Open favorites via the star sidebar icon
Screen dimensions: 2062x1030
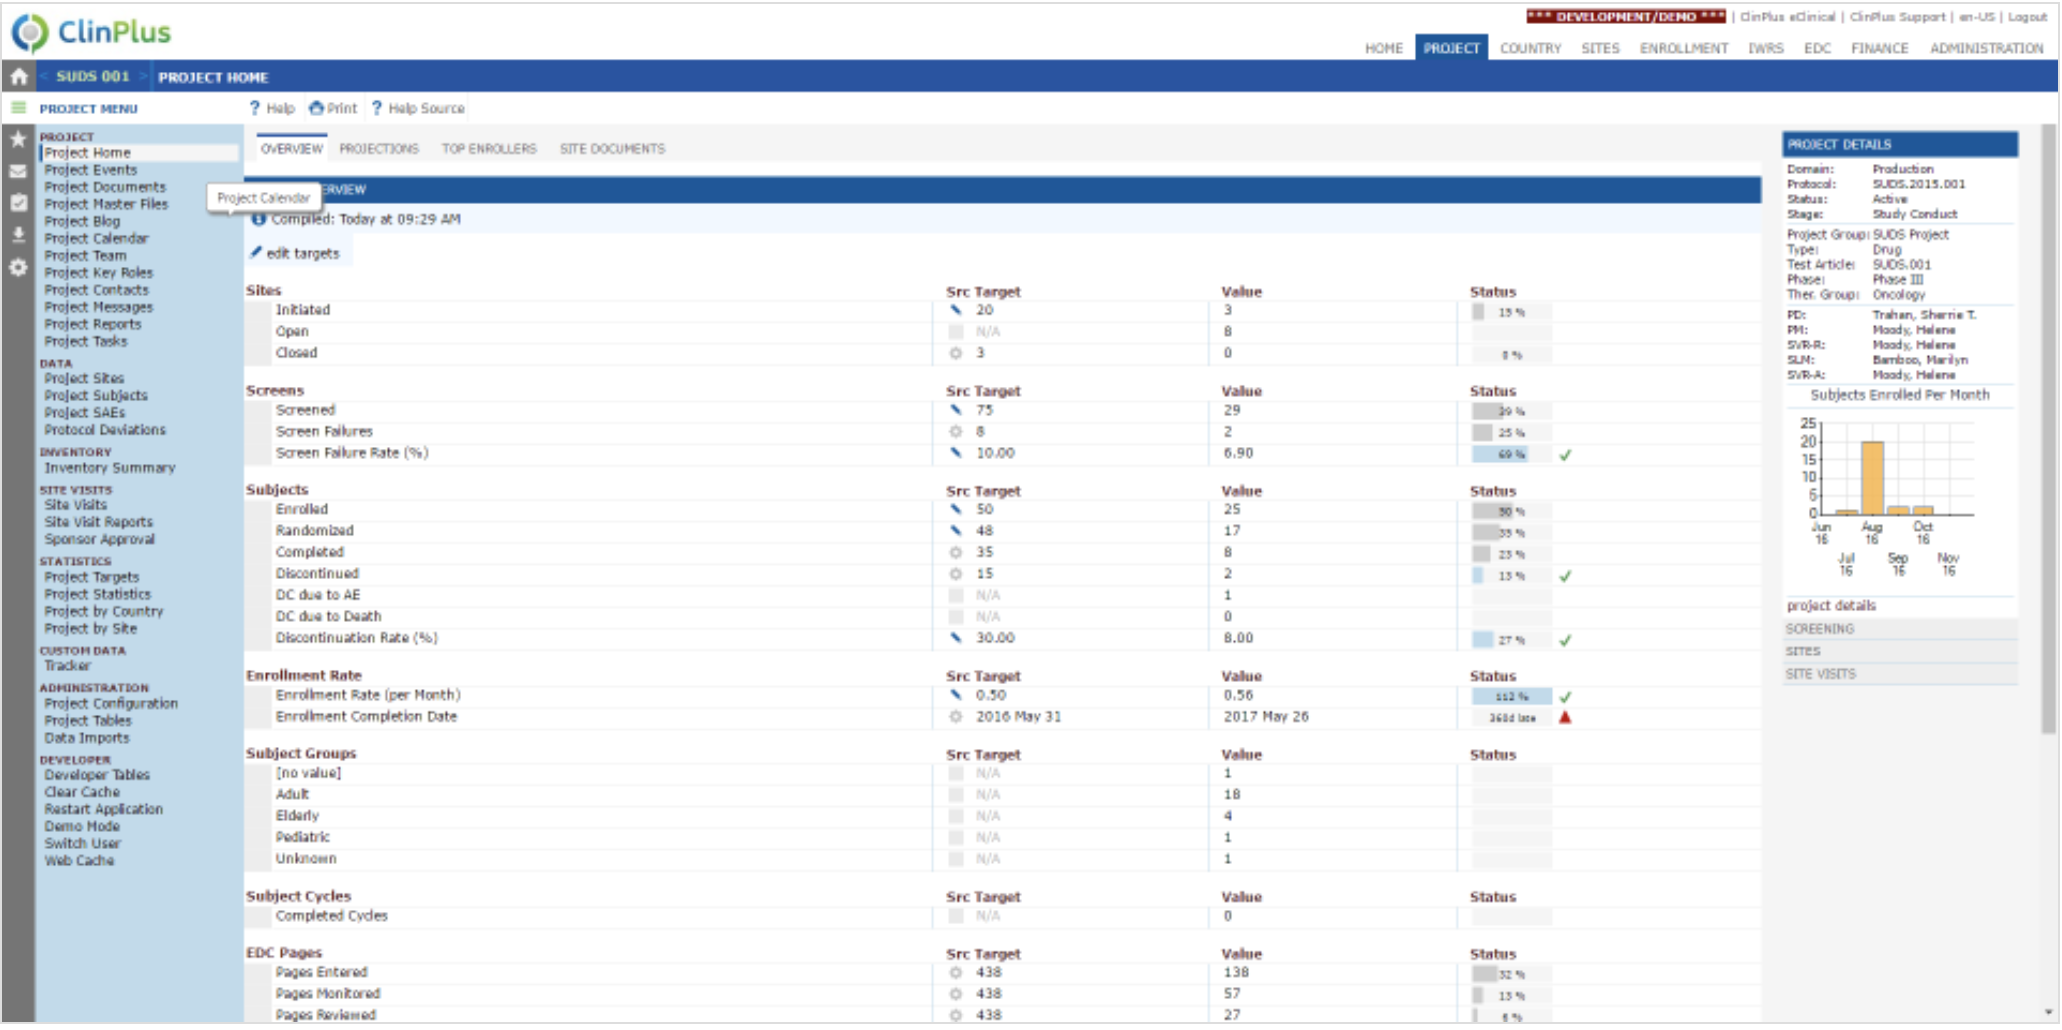pyautogui.click(x=18, y=140)
